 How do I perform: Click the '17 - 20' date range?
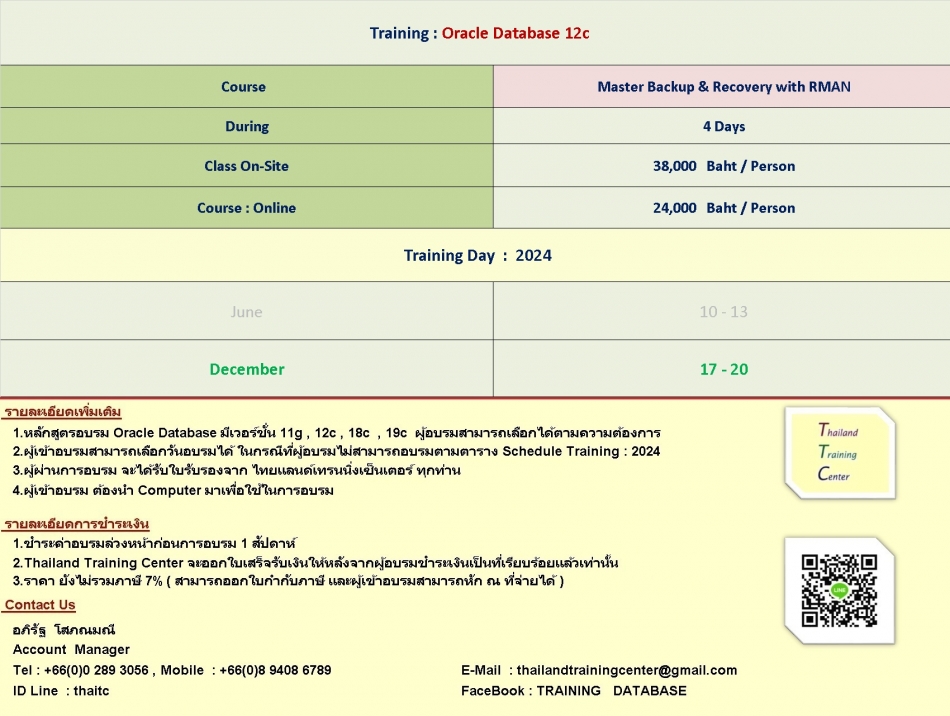[724, 369]
